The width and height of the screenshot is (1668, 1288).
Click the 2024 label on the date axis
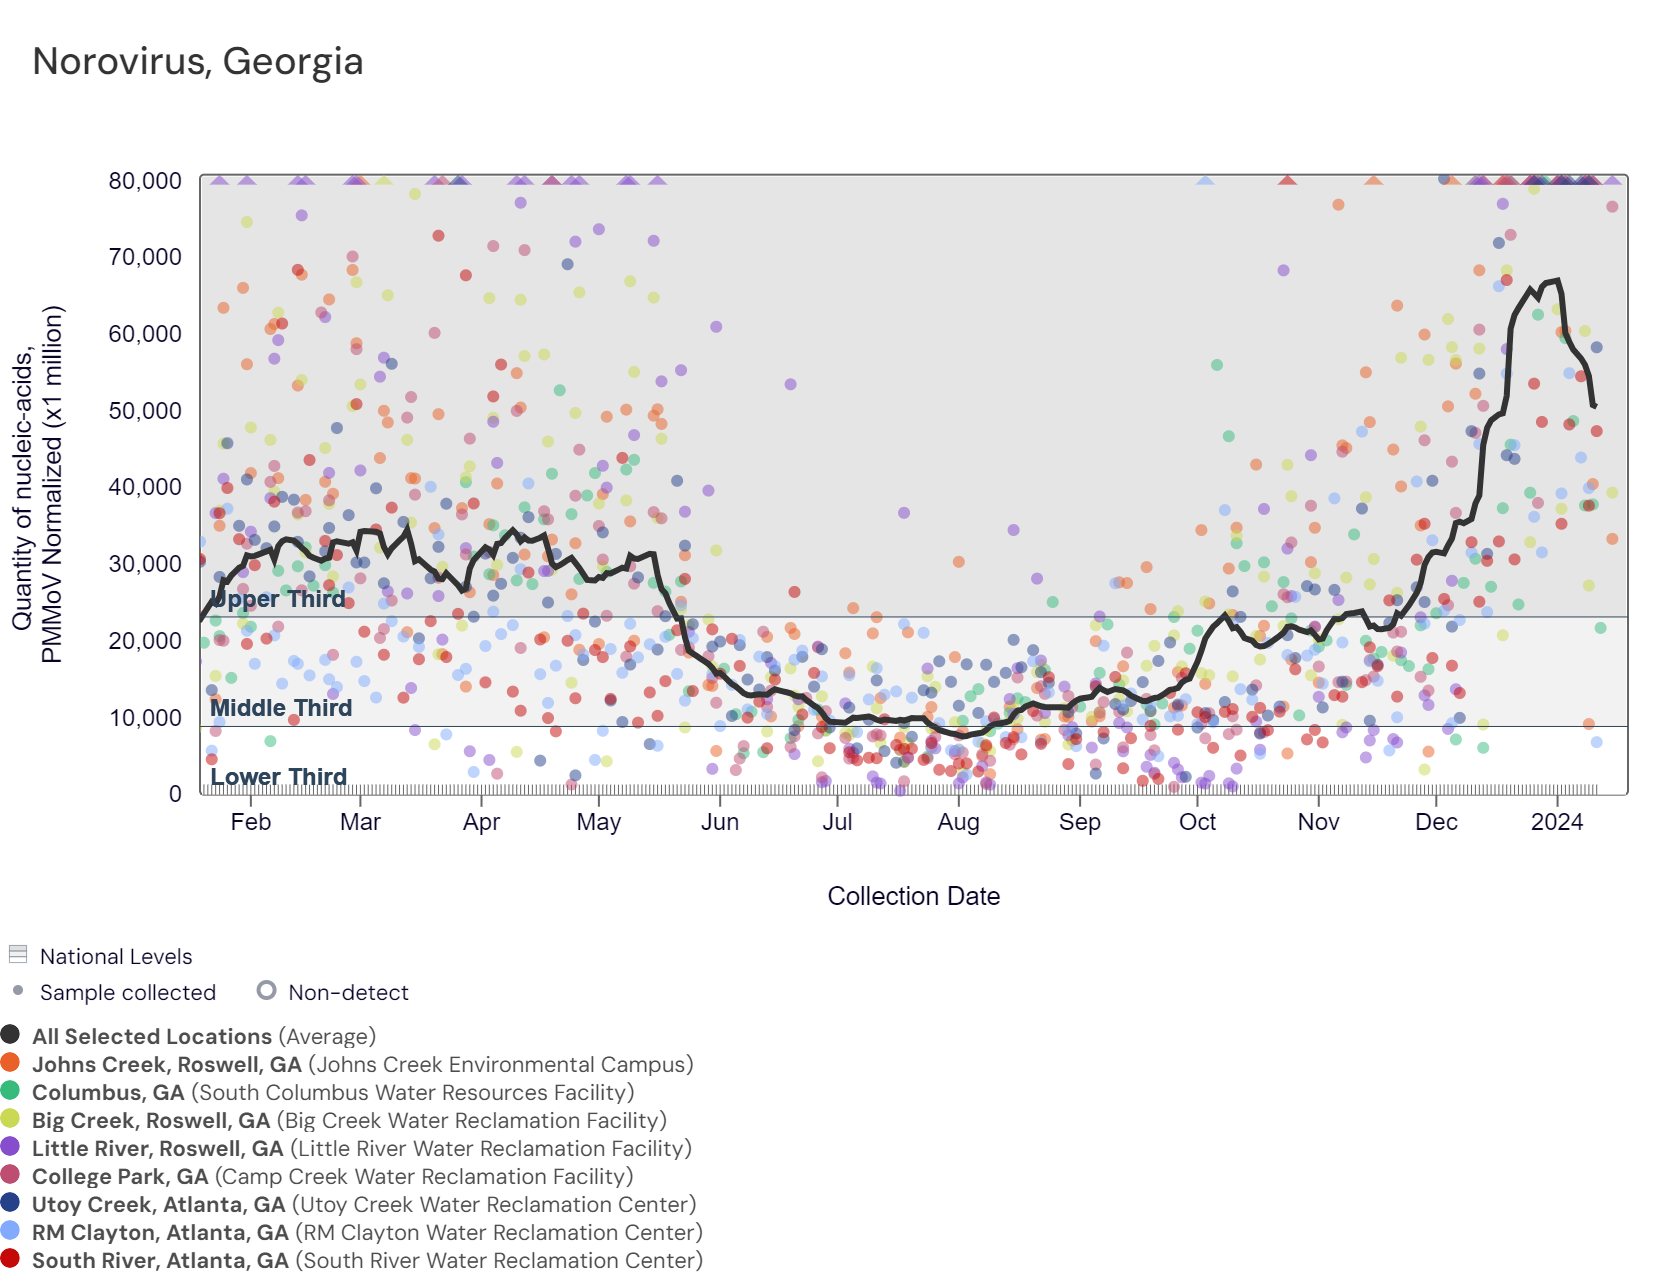coord(1557,822)
